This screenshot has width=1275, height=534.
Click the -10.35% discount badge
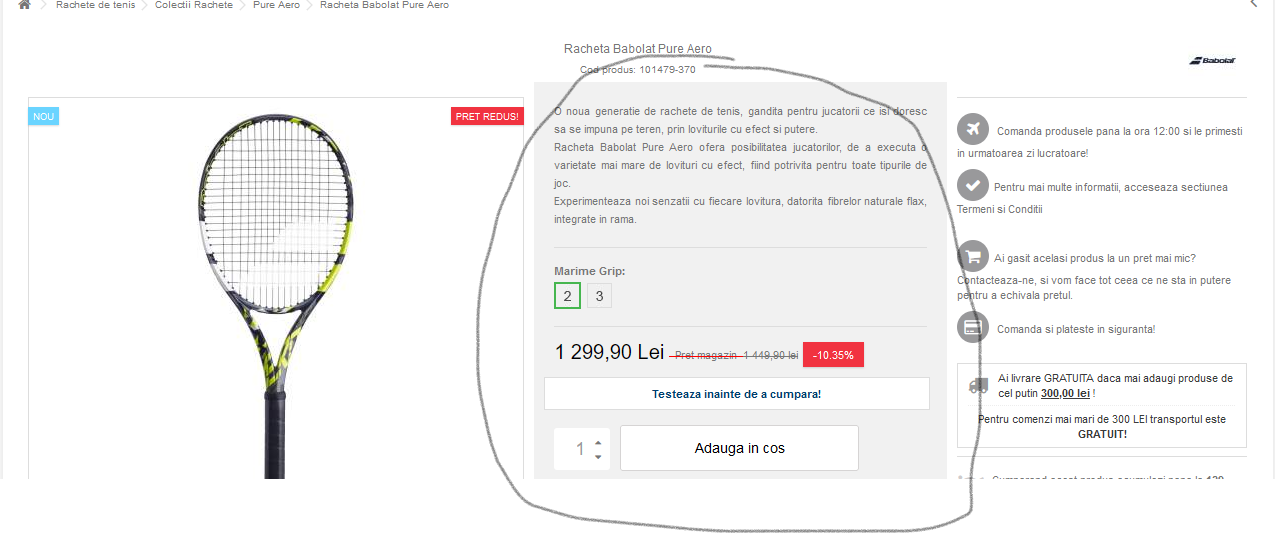(x=834, y=355)
